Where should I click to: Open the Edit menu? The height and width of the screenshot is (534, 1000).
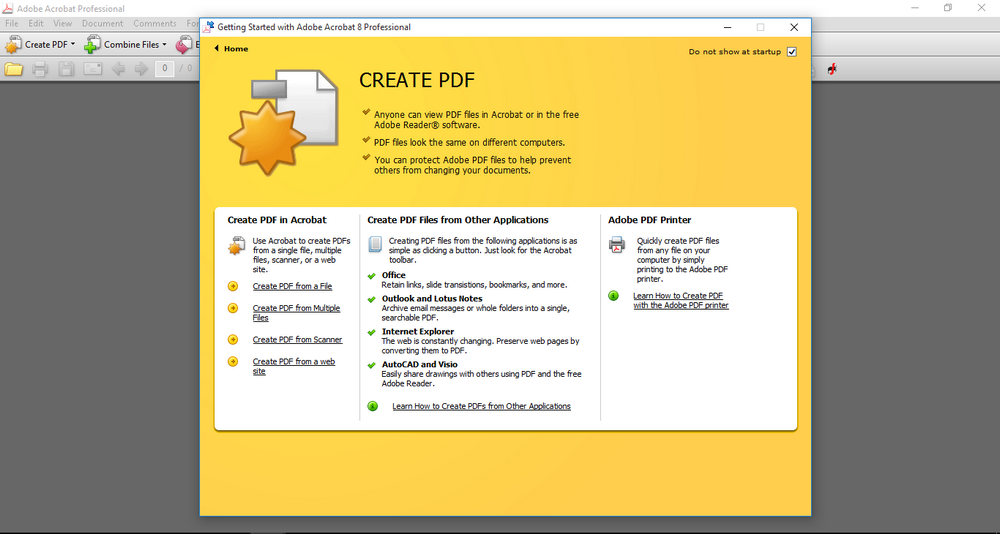click(36, 24)
